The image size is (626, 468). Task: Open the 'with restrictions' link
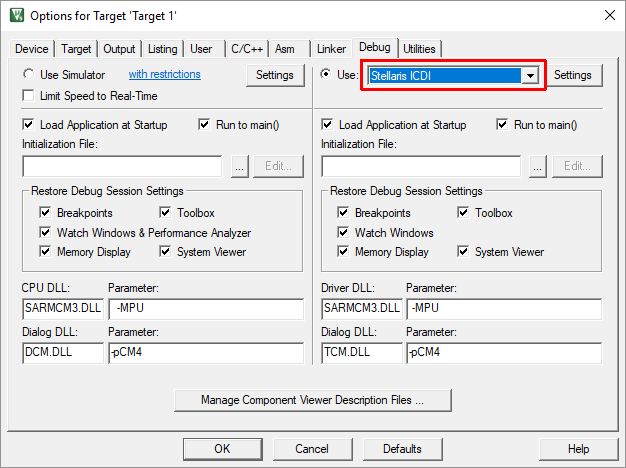(x=164, y=74)
